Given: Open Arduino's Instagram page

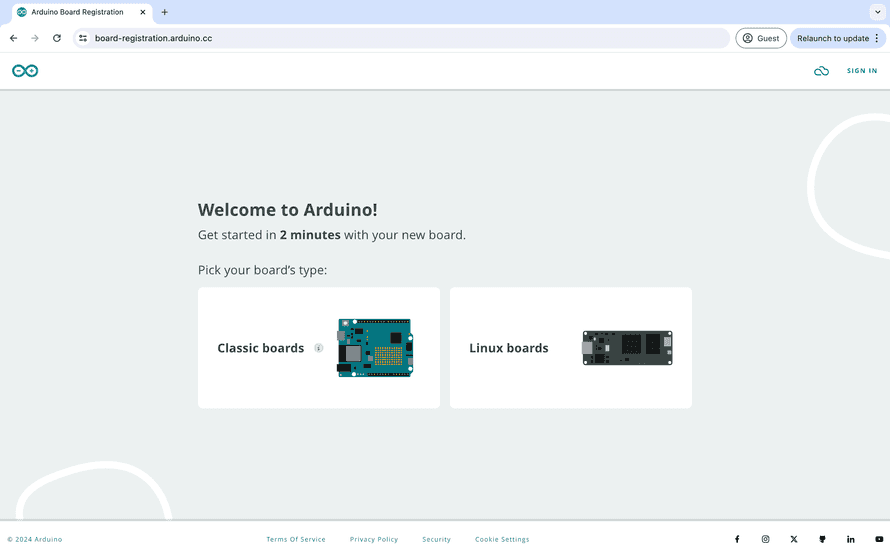Looking at the screenshot, I should coord(766,539).
